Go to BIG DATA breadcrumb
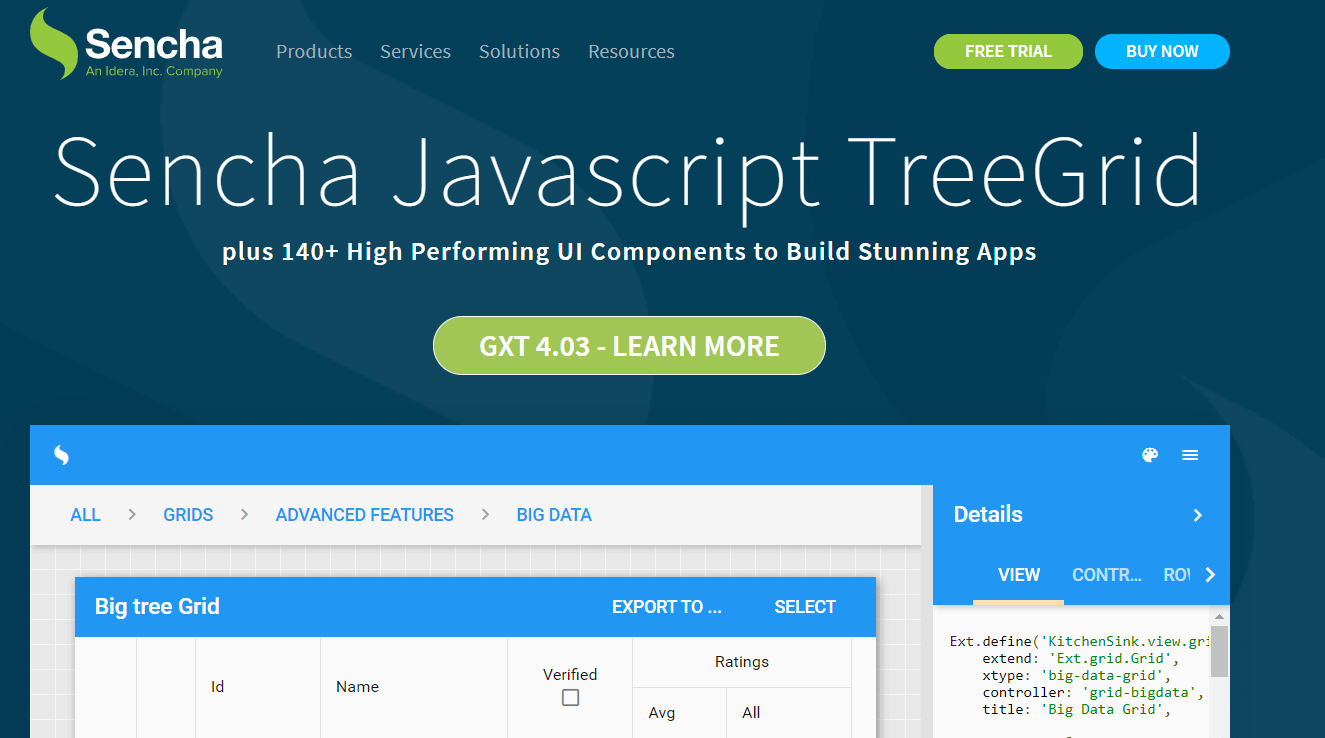1325x738 pixels. pyautogui.click(x=554, y=515)
